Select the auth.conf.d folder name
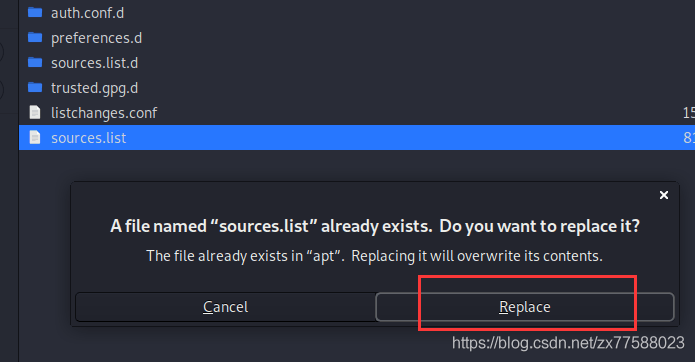 (87, 13)
